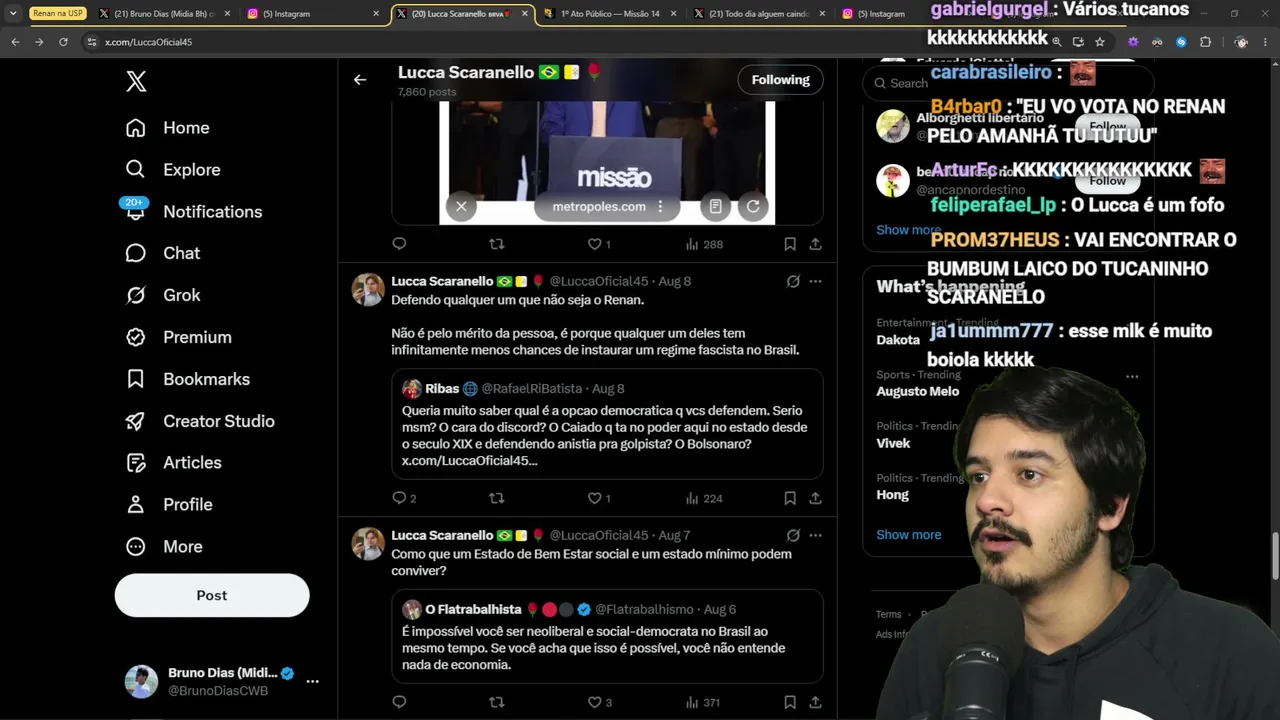Click the browser back arrow
This screenshot has width=1280, height=720.
[x=15, y=42]
